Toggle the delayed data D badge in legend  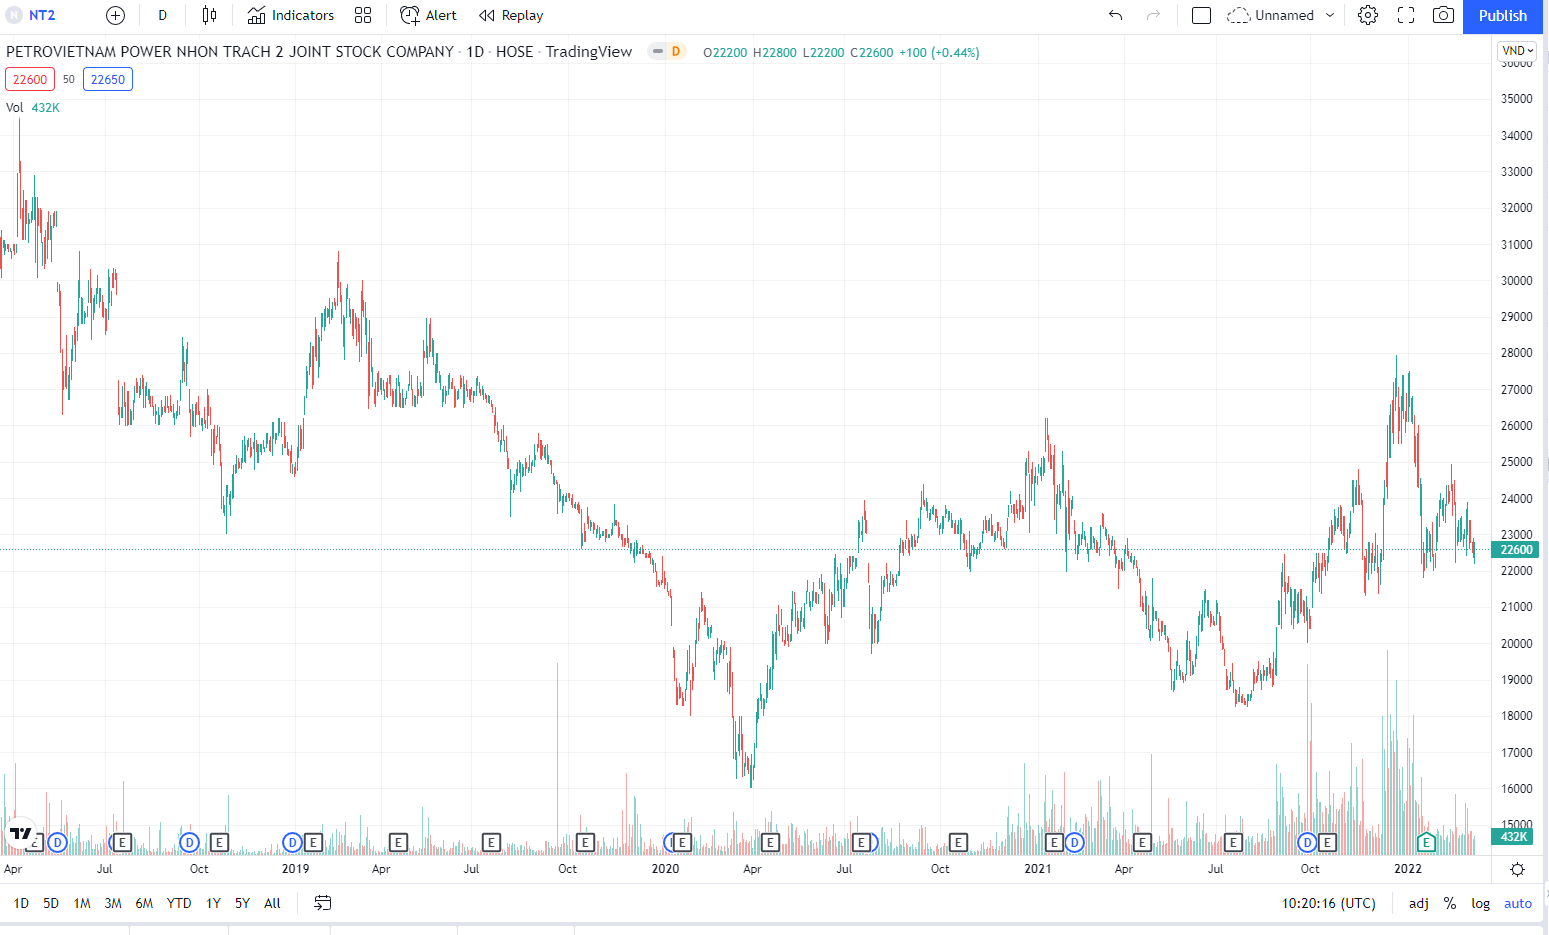pyautogui.click(x=676, y=51)
